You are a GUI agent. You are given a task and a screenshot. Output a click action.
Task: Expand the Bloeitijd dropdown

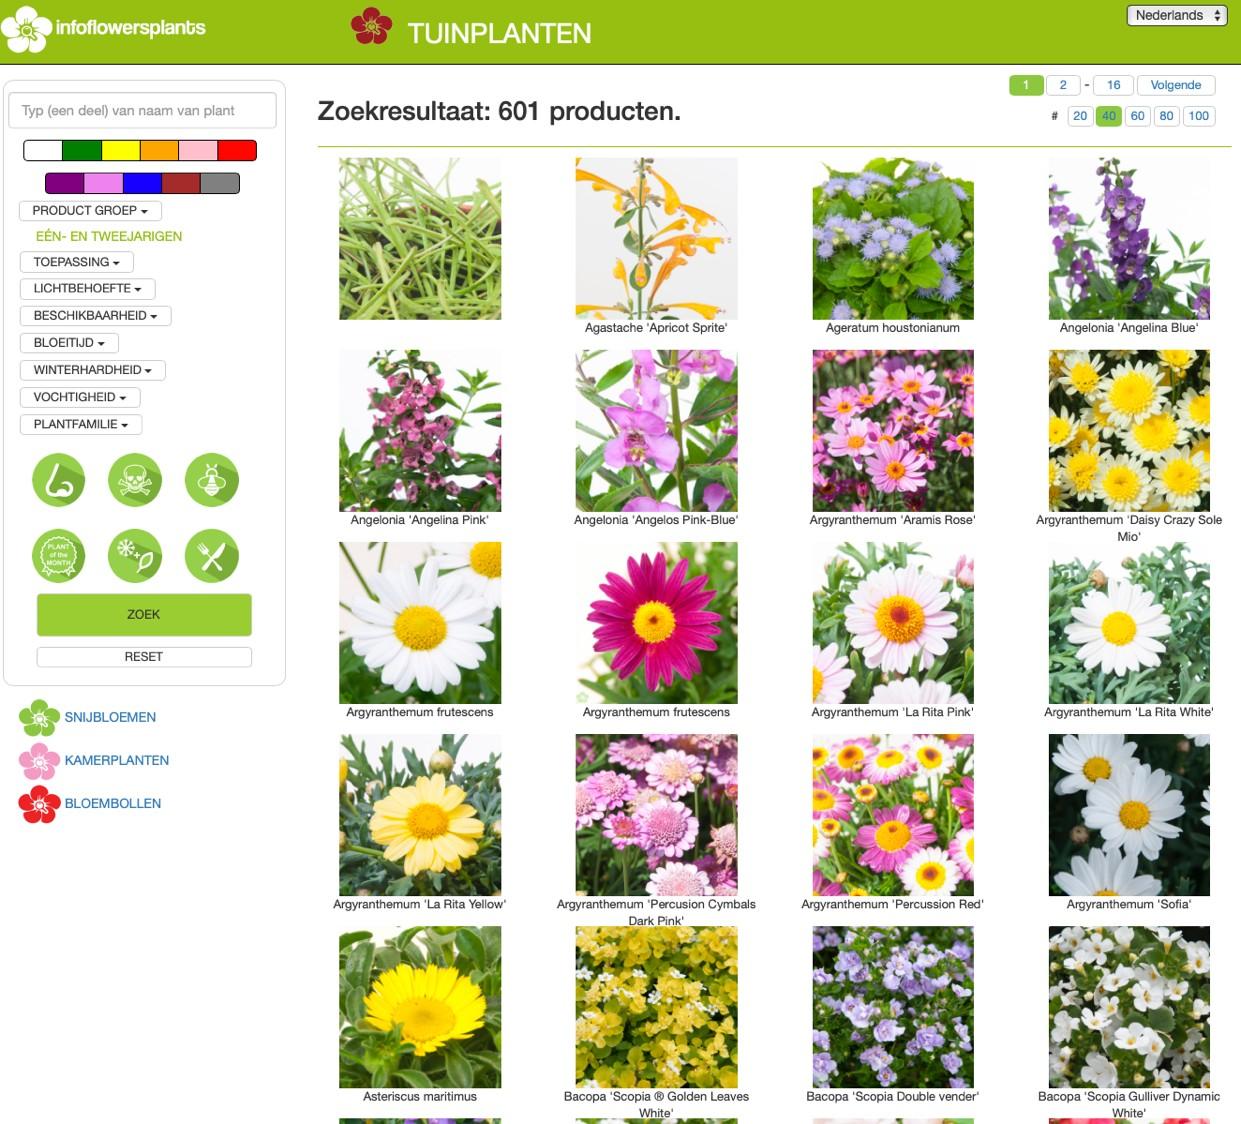pyautogui.click(x=69, y=343)
